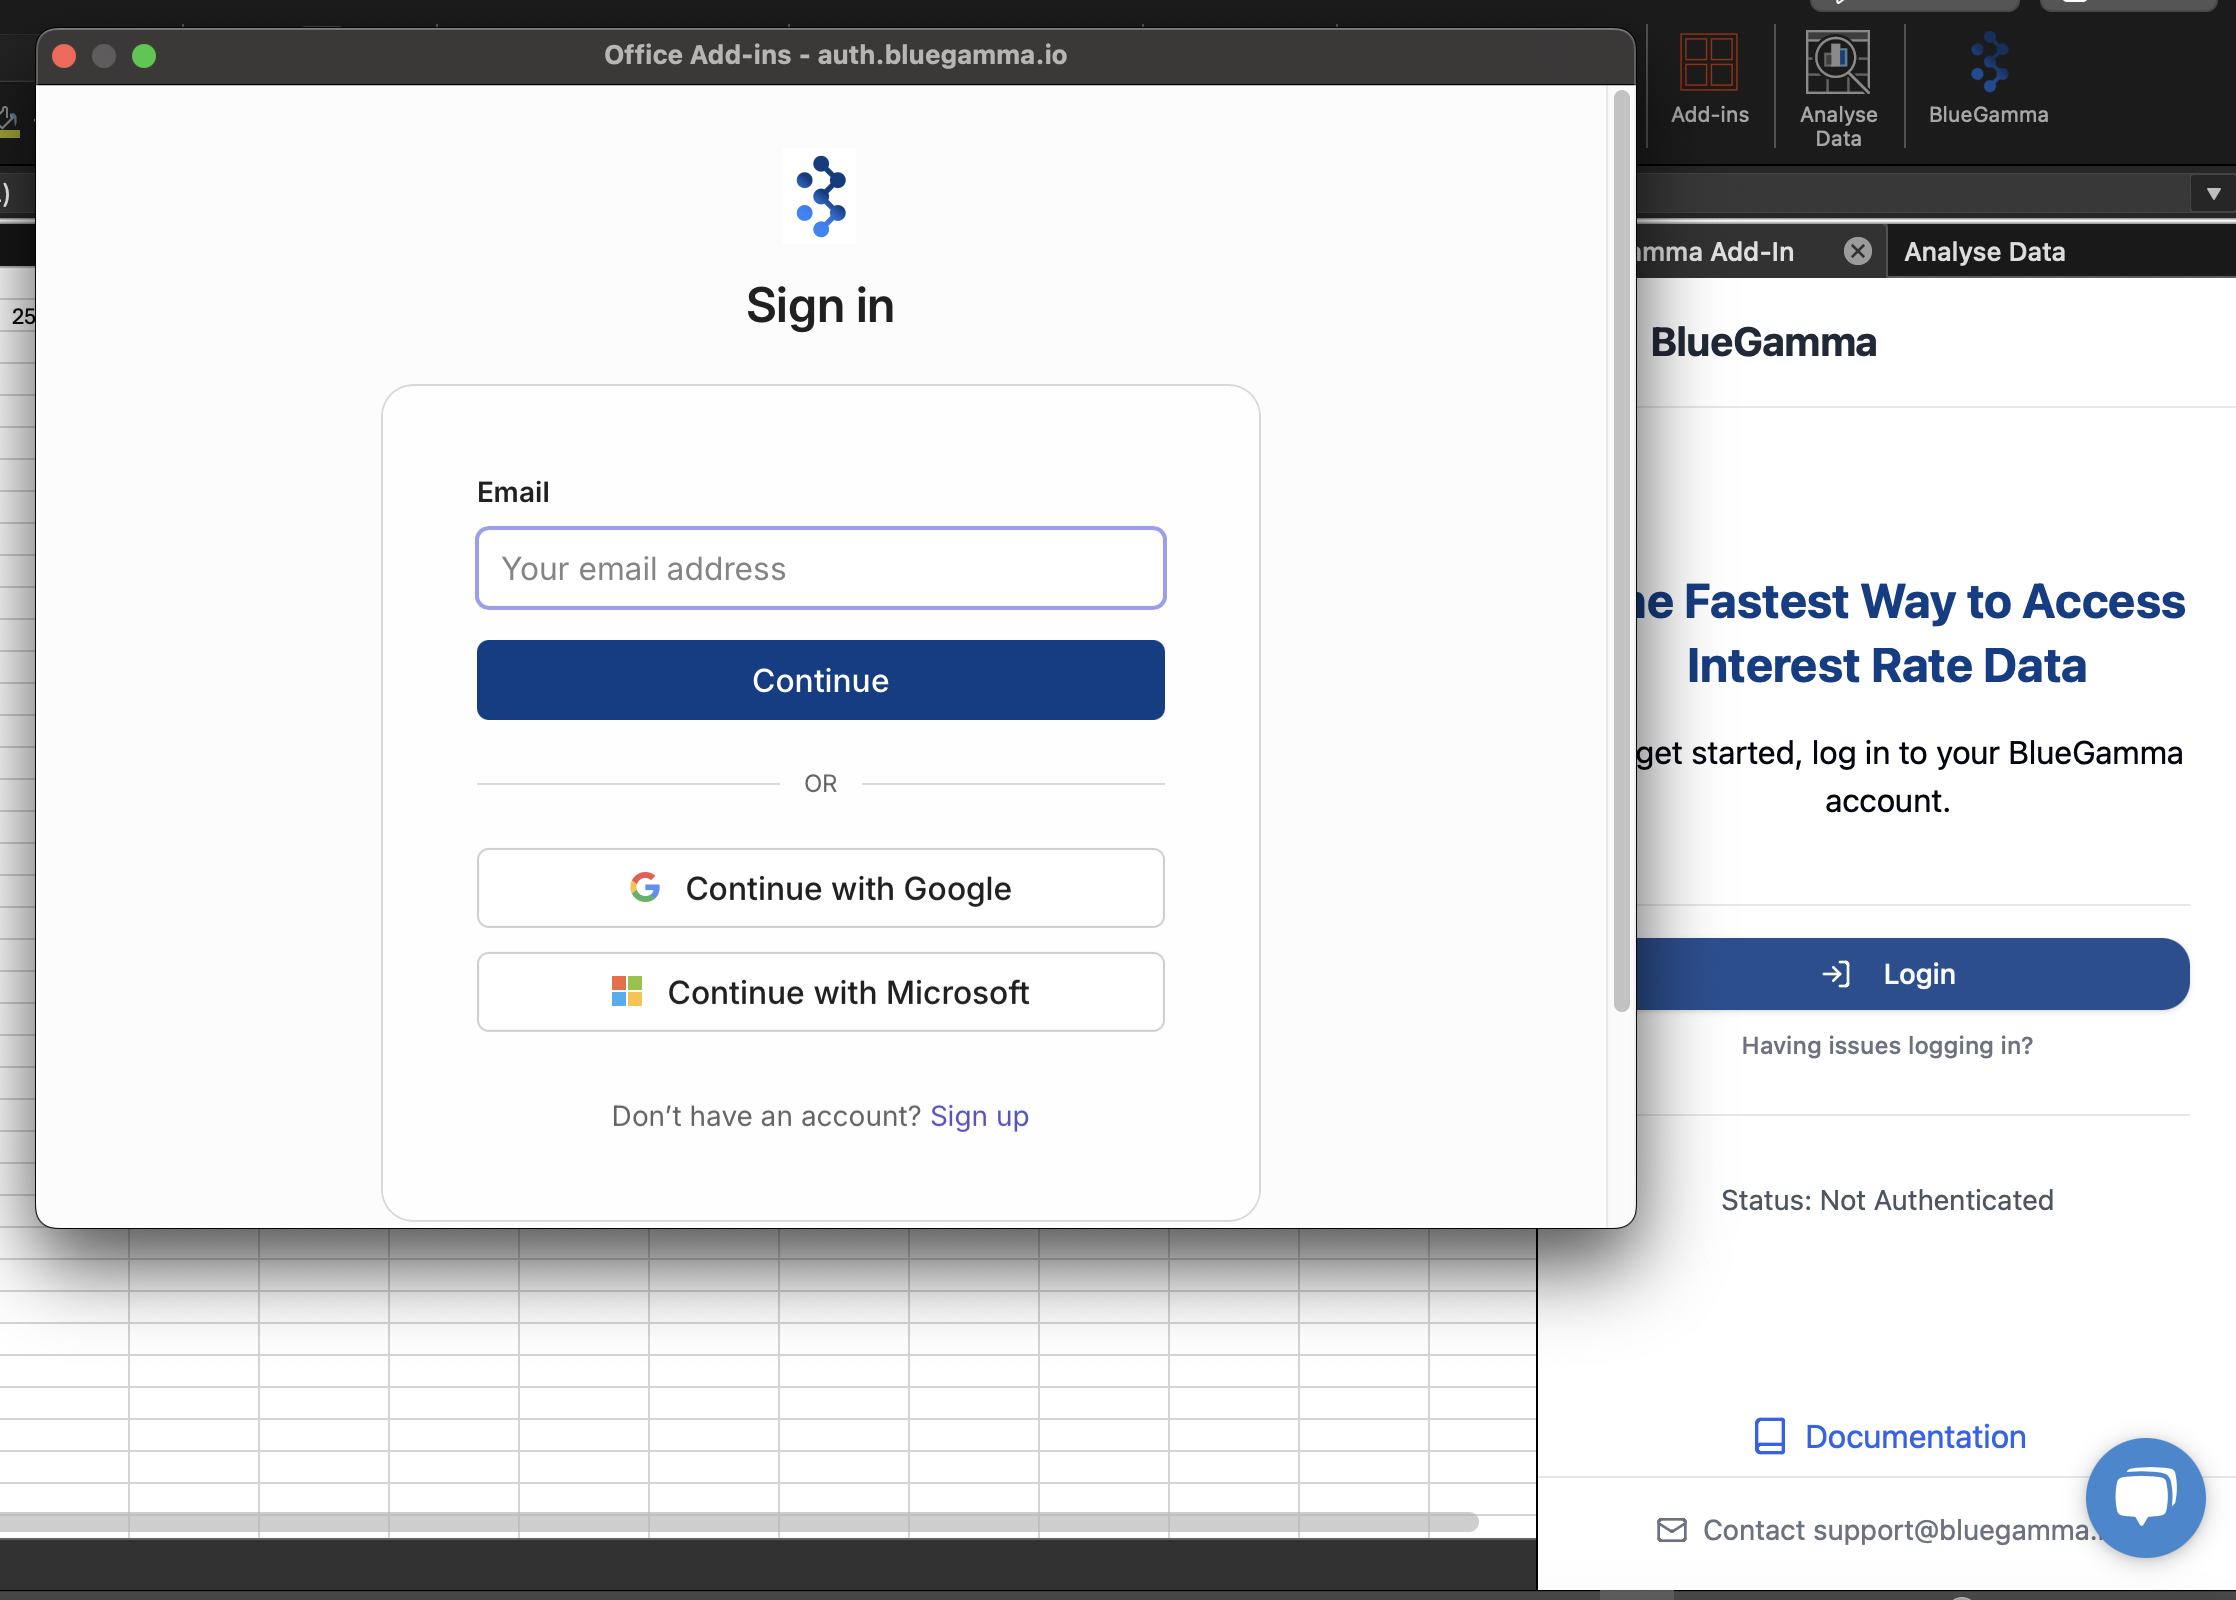The width and height of the screenshot is (2236, 1600).
Task: Click the BlueGamma logo in sign-in dialog
Action: 820,196
